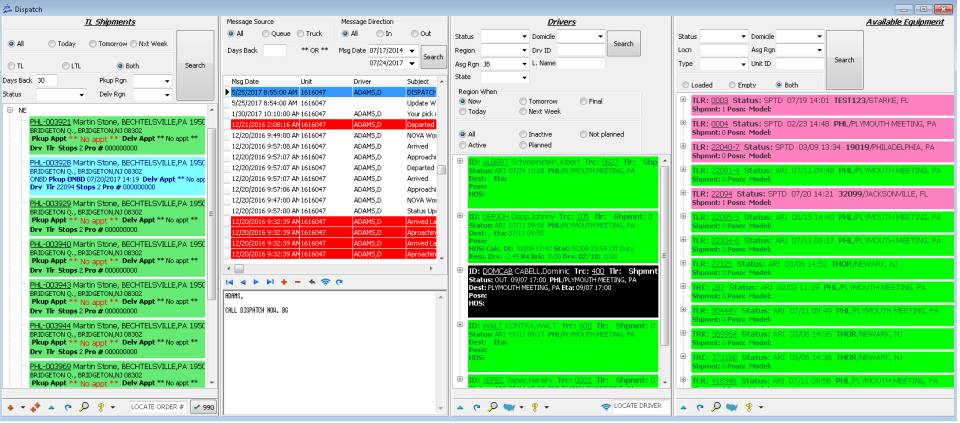Go to last message record
Viewport: 960px width, 423px height.
(270, 282)
